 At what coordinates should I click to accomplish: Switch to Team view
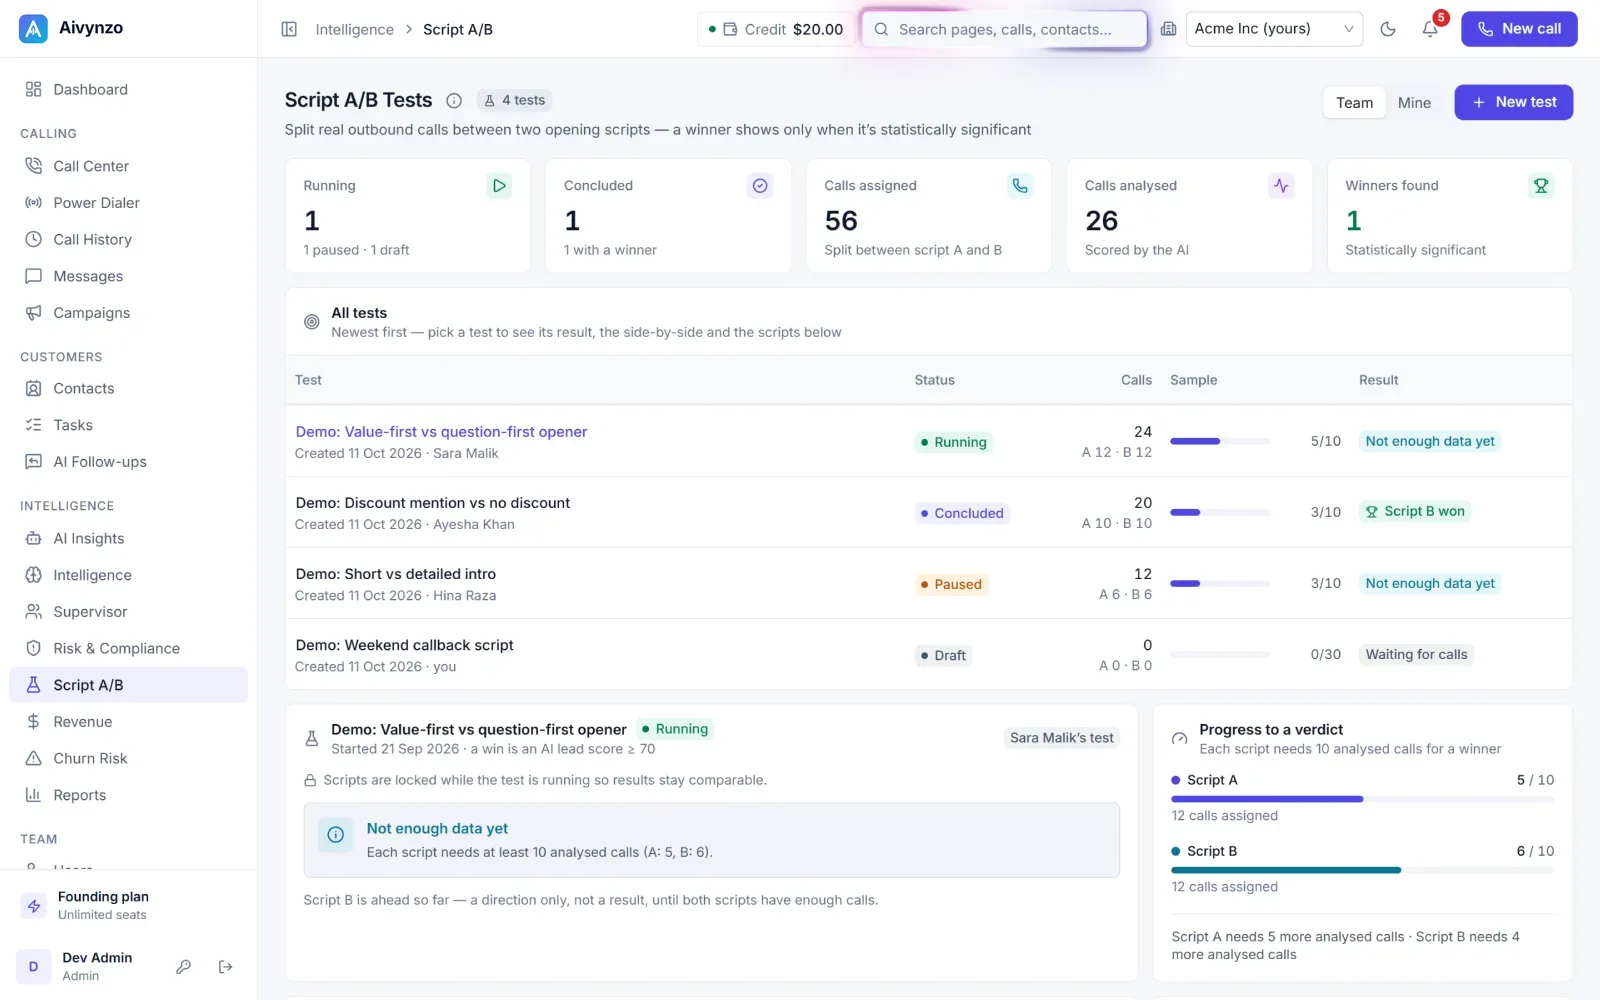(1355, 102)
